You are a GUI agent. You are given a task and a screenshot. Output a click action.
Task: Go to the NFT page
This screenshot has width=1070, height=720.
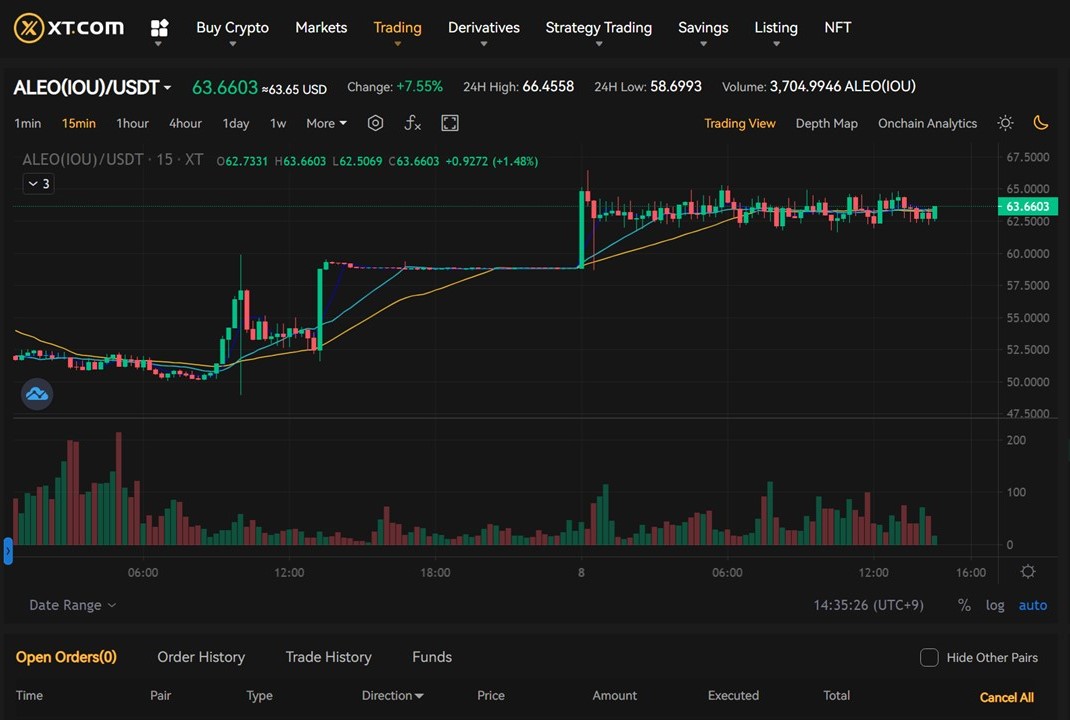837,28
